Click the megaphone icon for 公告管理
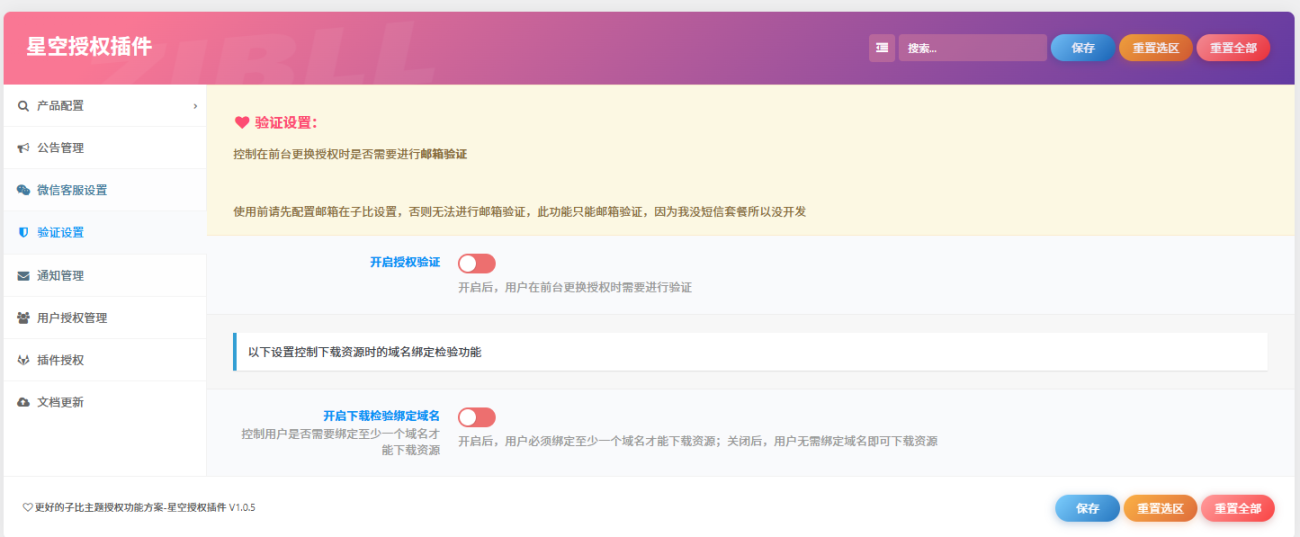This screenshot has height=537, width=1300. pyautogui.click(x=23, y=148)
